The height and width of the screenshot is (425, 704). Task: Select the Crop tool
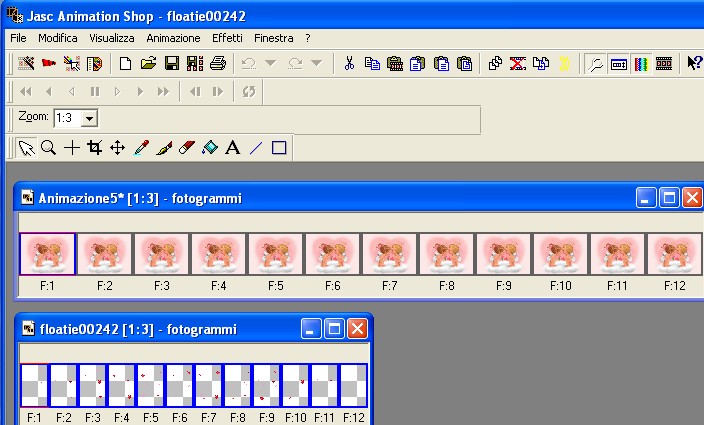coord(95,148)
